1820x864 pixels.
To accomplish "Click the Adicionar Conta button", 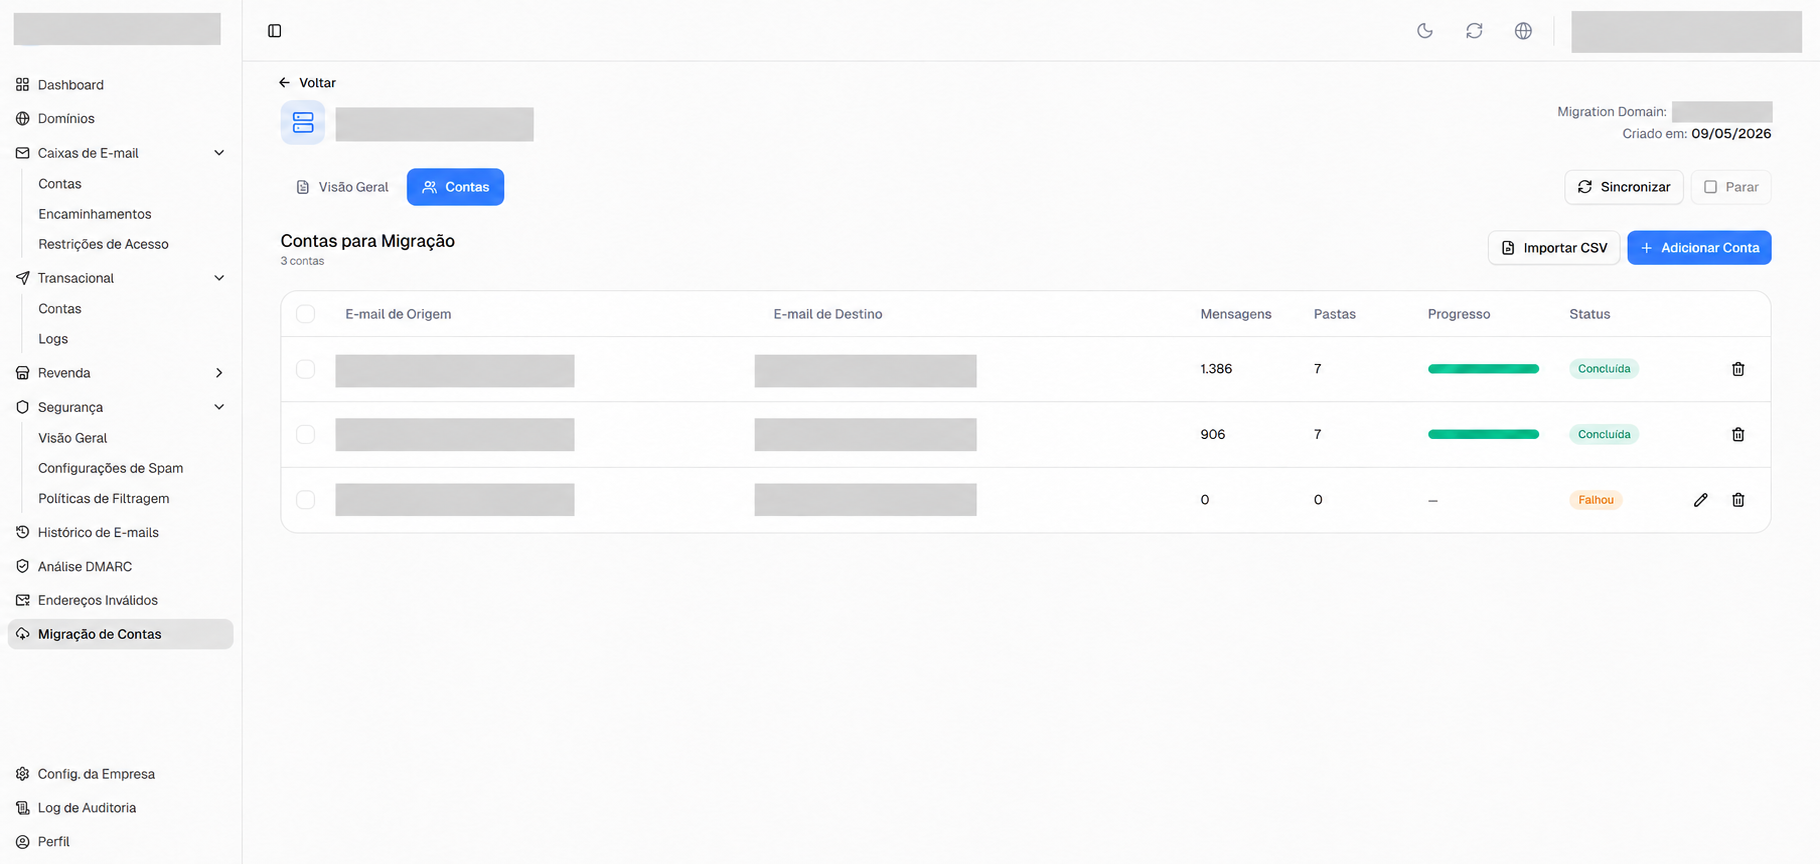I will coord(1699,248).
